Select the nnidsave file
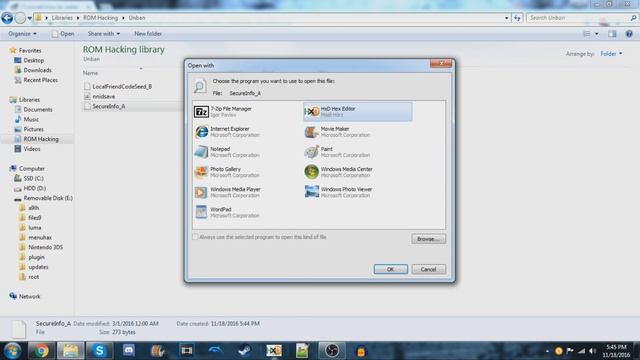This screenshot has height=360, width=640. (x=104, y=96)
